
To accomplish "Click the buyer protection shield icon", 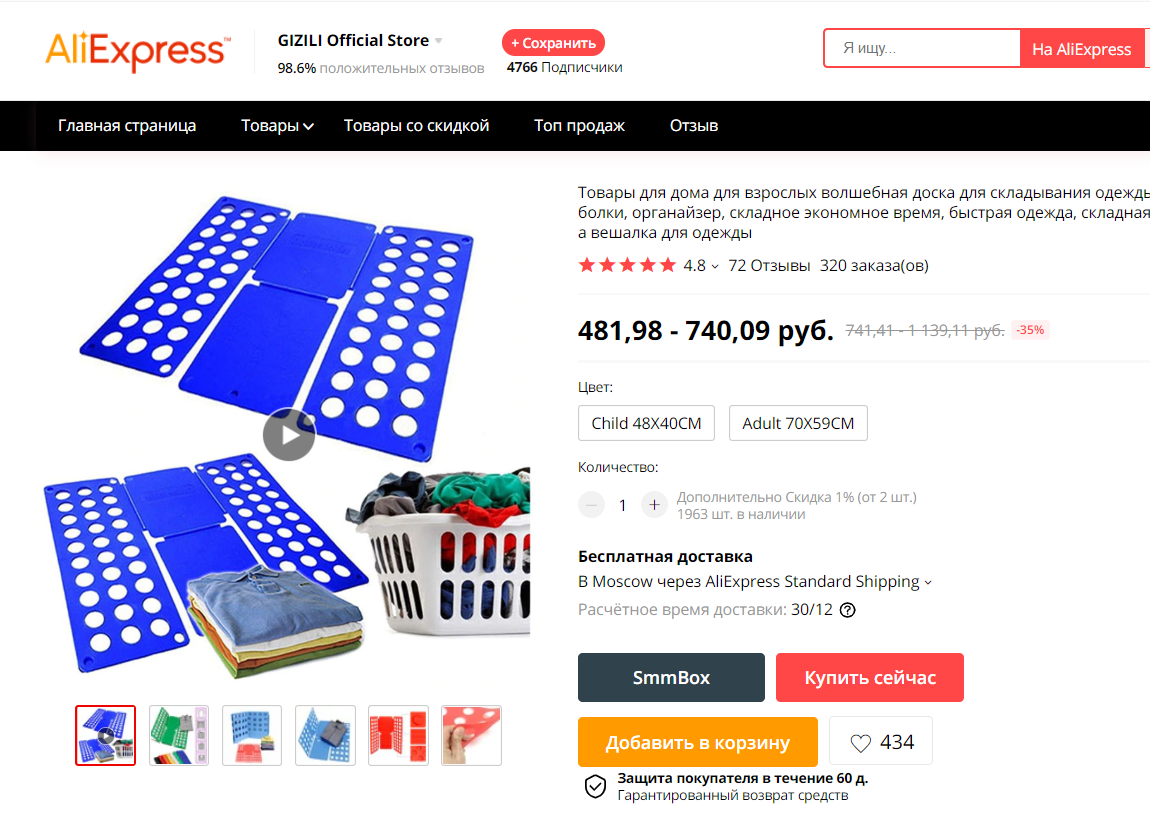I will click(595, 787).
